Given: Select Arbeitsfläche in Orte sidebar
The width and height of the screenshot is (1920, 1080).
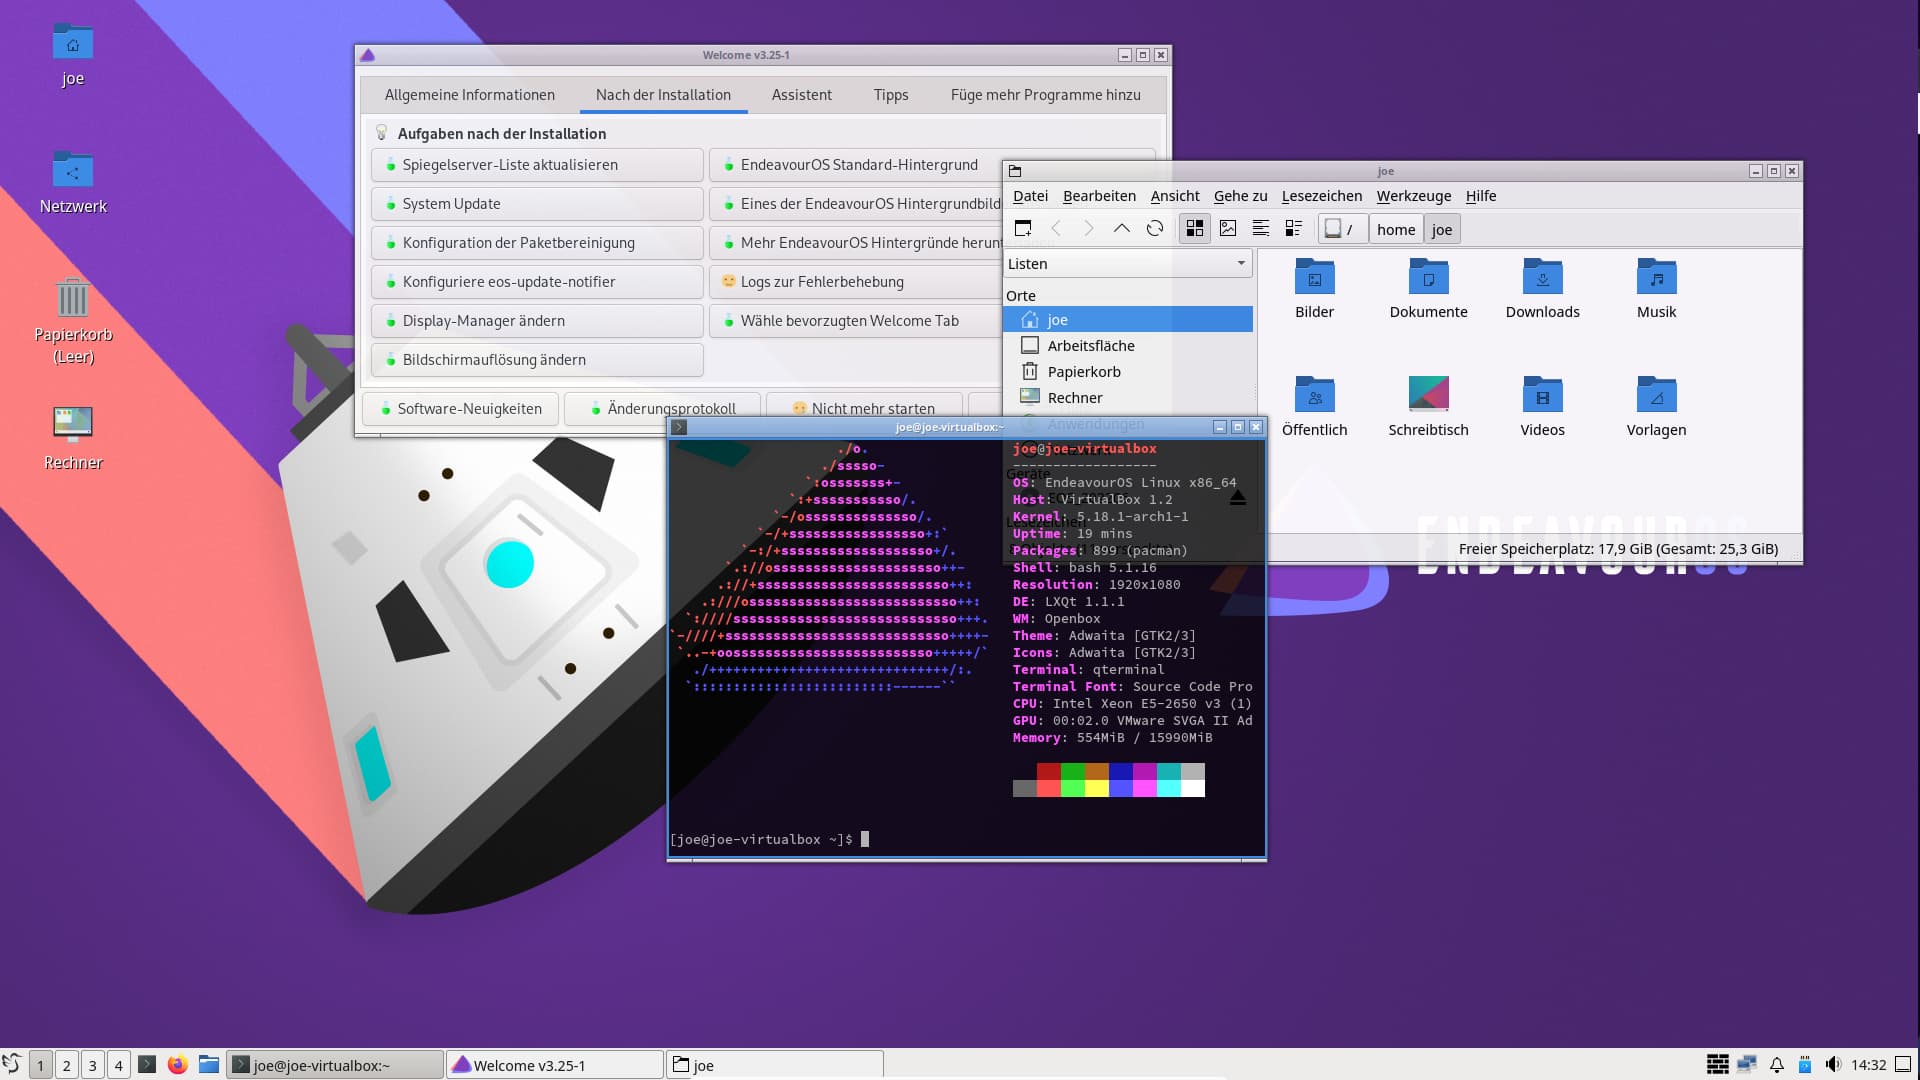Looking at the screenshot, I should pos(1128,346).
